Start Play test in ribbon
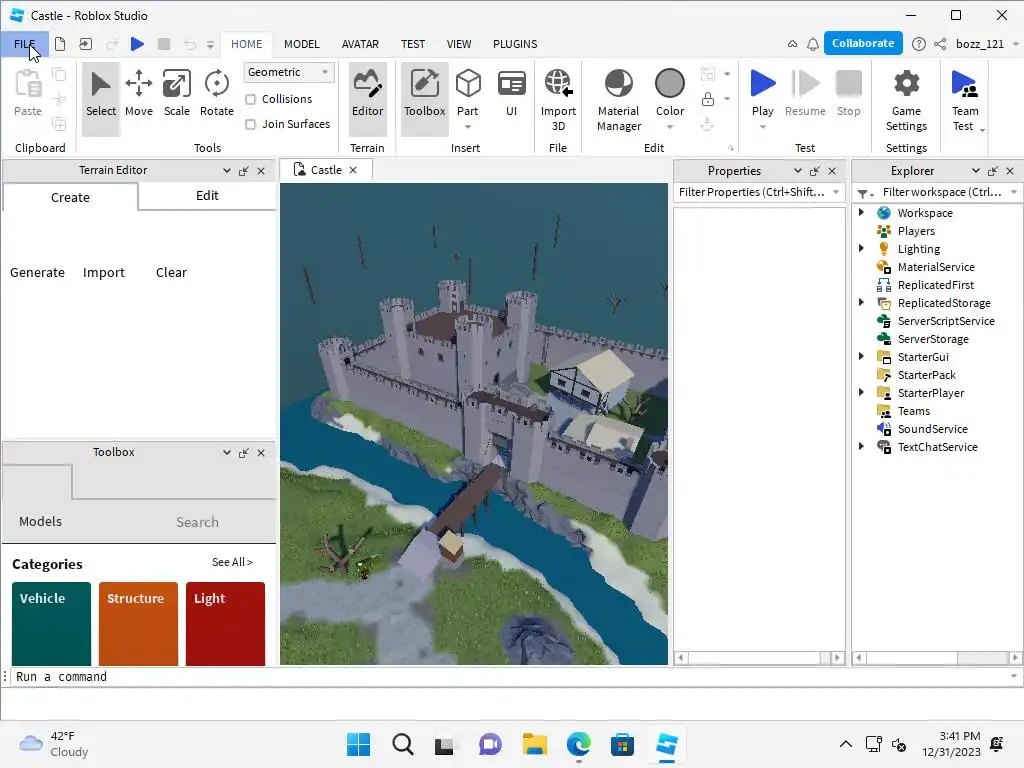 tap(762, 91)
